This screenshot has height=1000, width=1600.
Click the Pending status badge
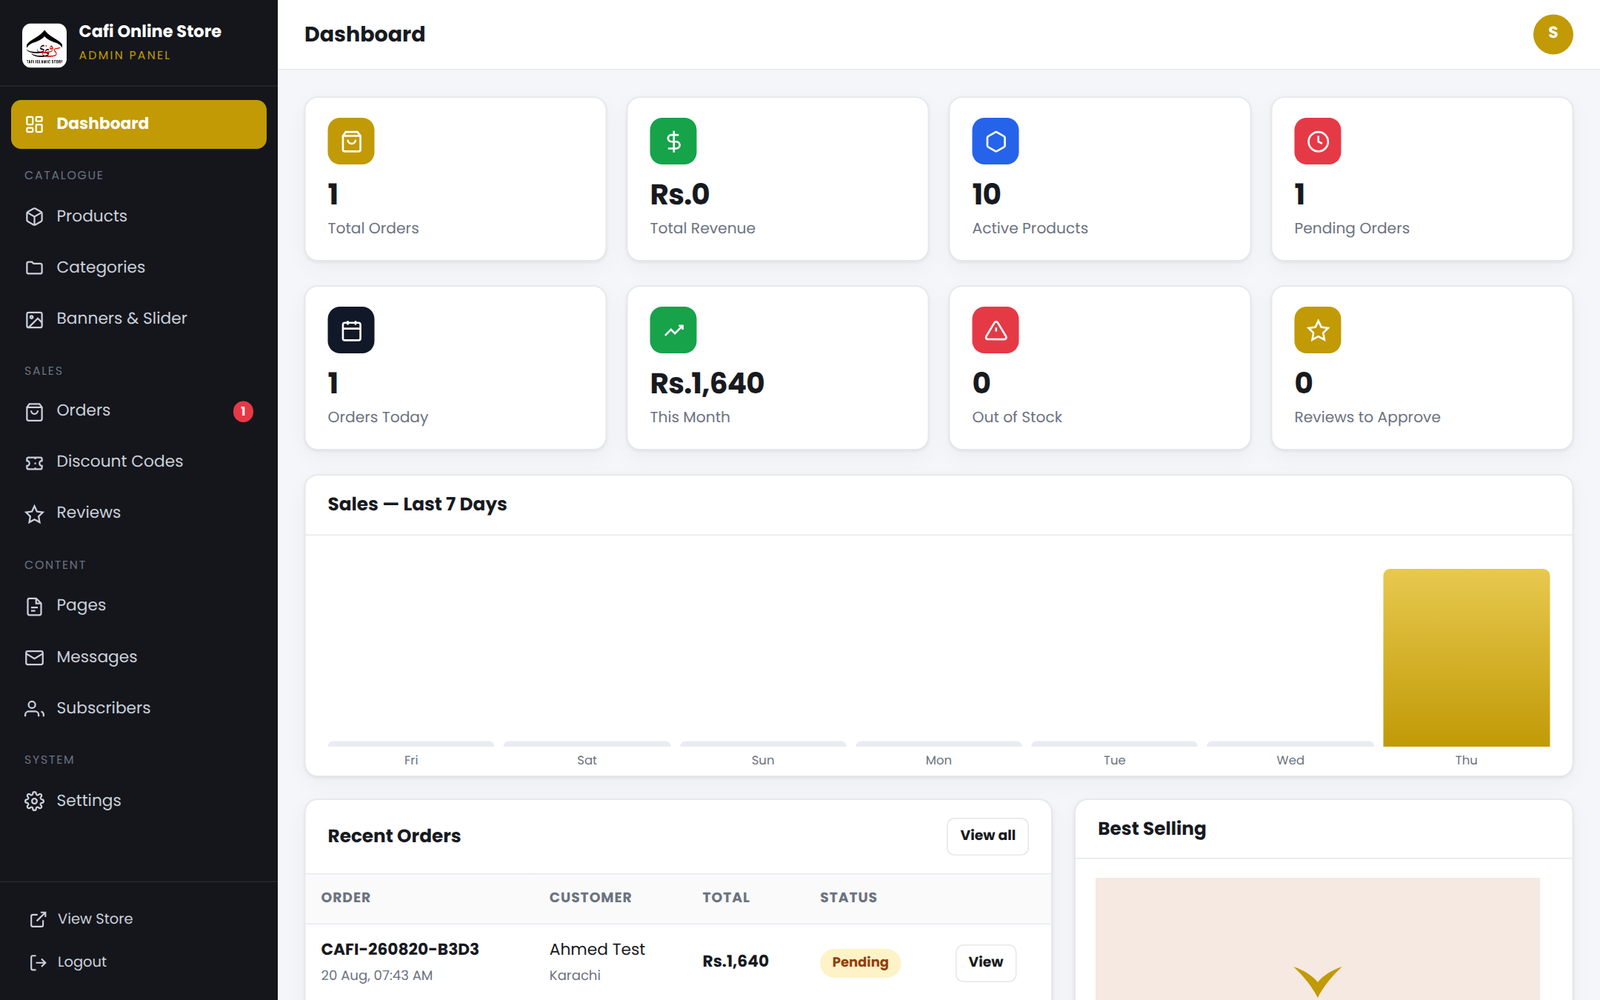860,962
